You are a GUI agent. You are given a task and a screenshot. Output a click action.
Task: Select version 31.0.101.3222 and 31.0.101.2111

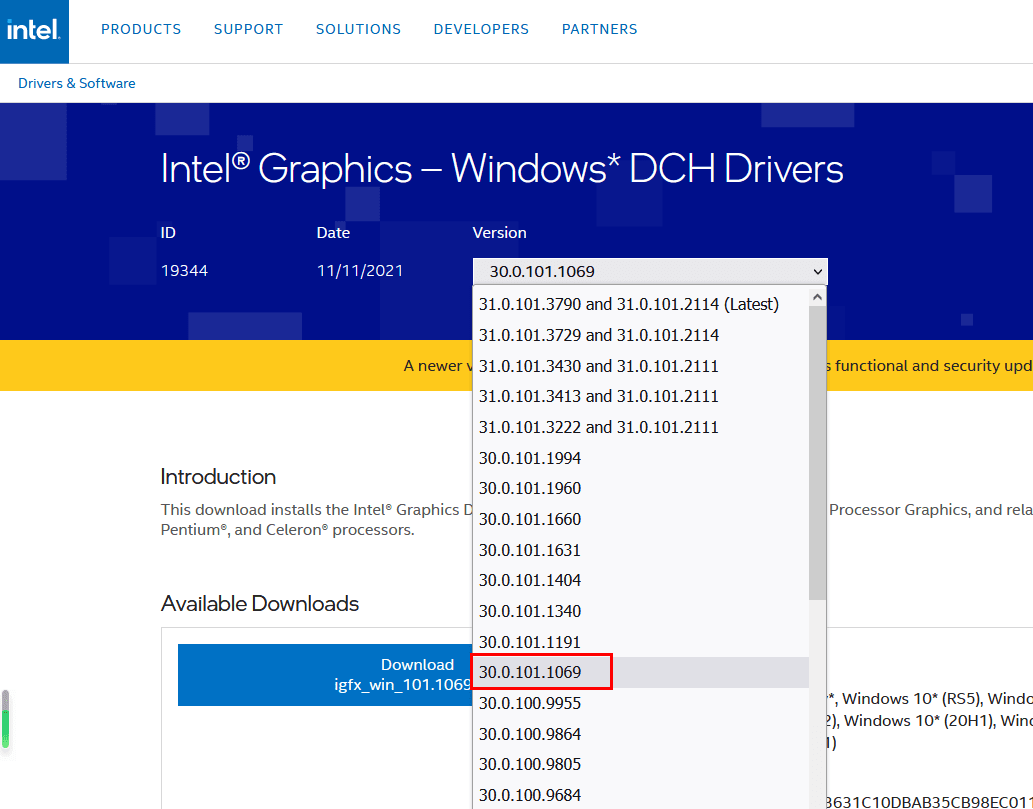click(x=598, y=426)
